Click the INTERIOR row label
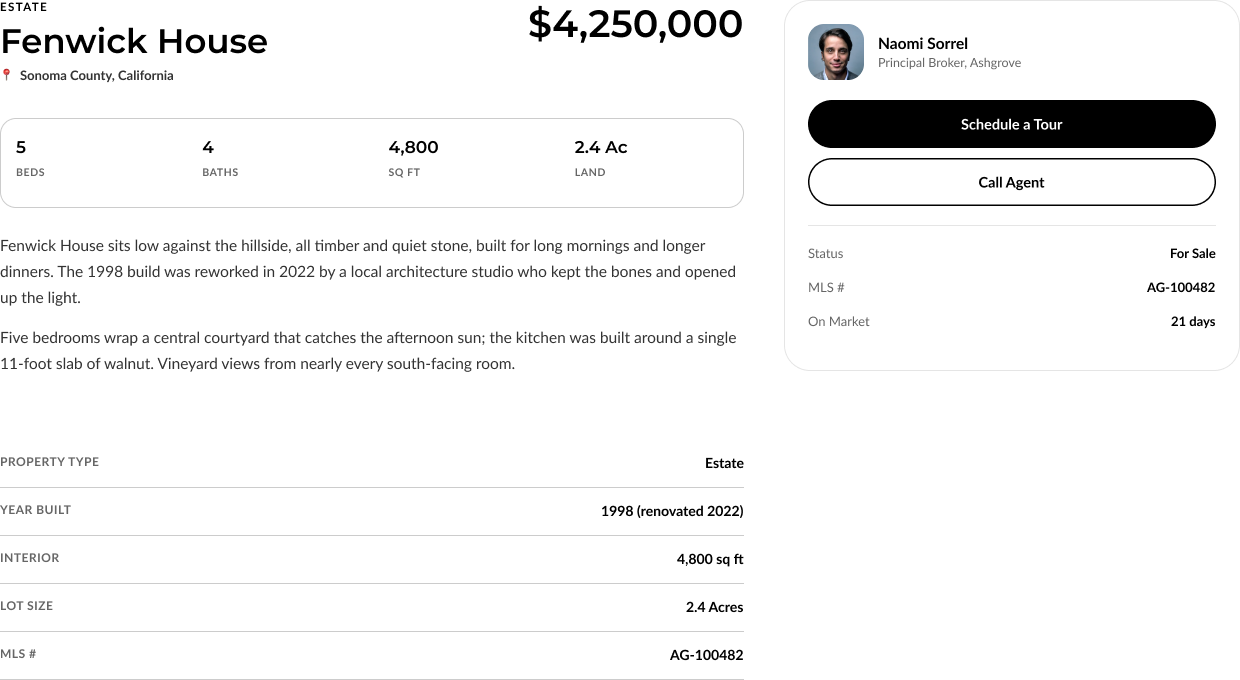The width and height of the screenshot is (1240, 680). (29, 557)
